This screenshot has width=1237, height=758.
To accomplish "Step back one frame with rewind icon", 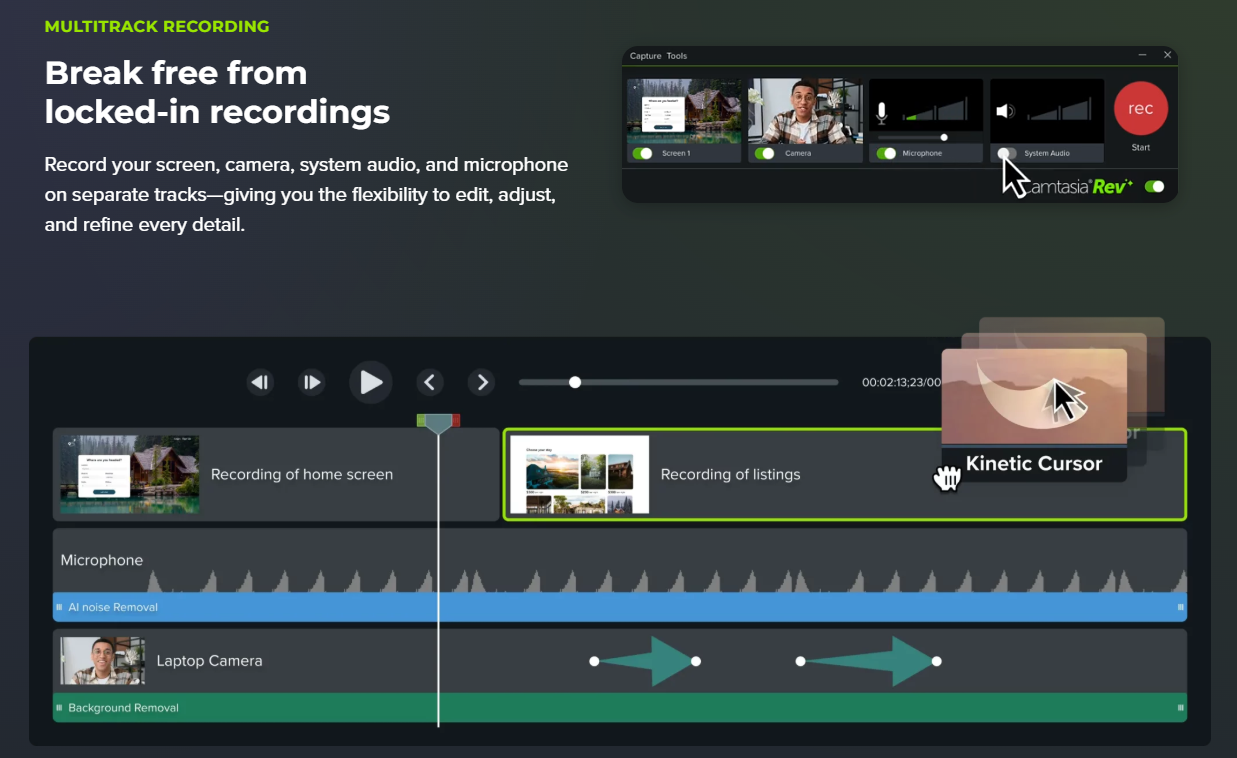I will point(261,382).
